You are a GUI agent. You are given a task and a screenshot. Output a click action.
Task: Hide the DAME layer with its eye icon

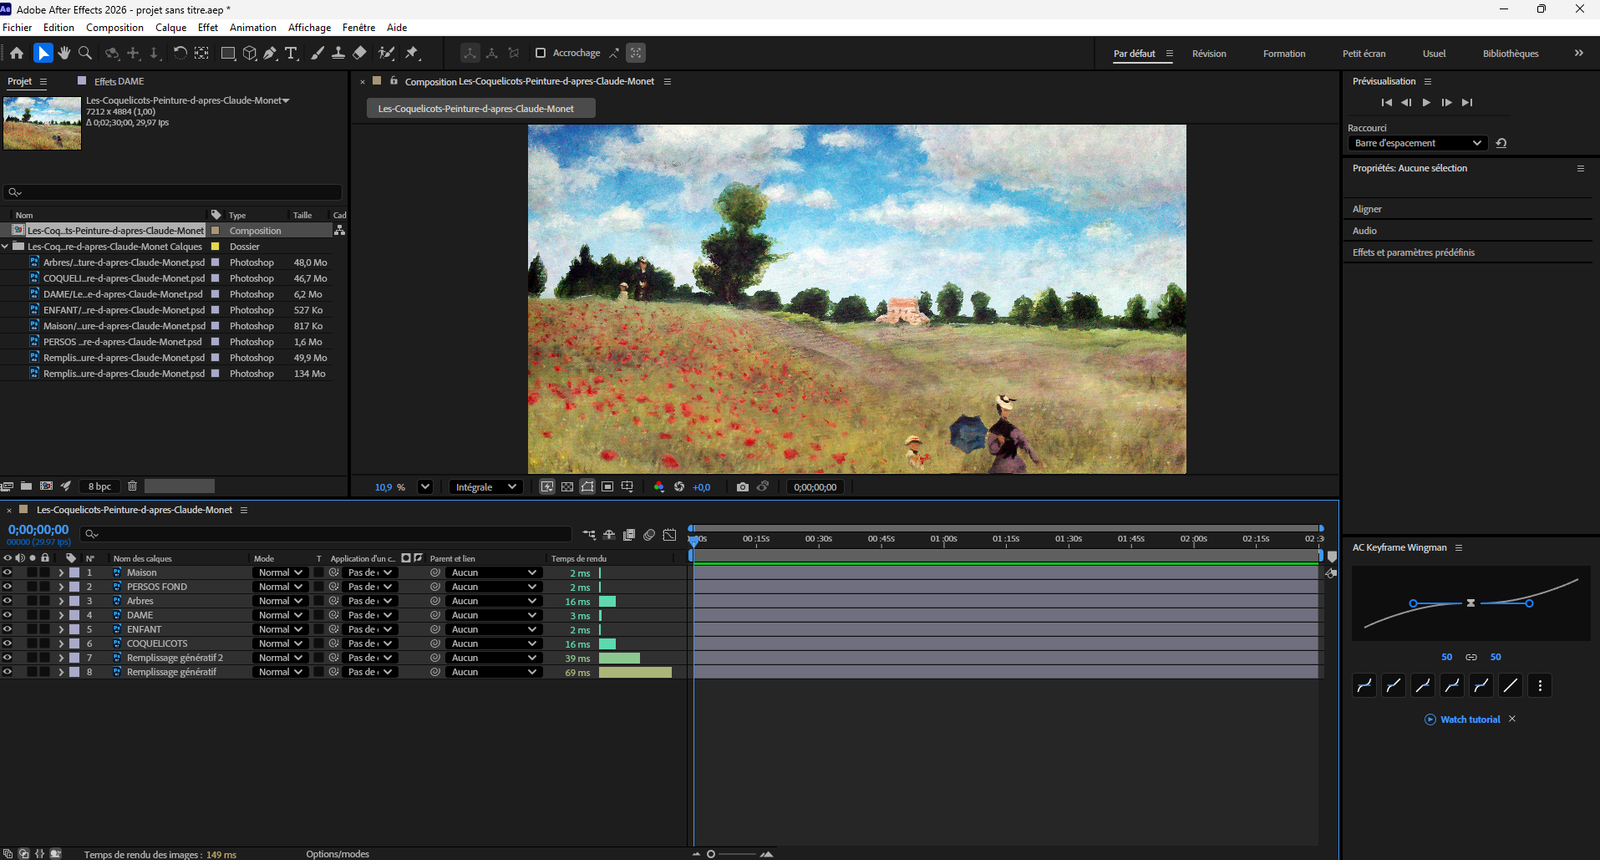pos(7,615)
